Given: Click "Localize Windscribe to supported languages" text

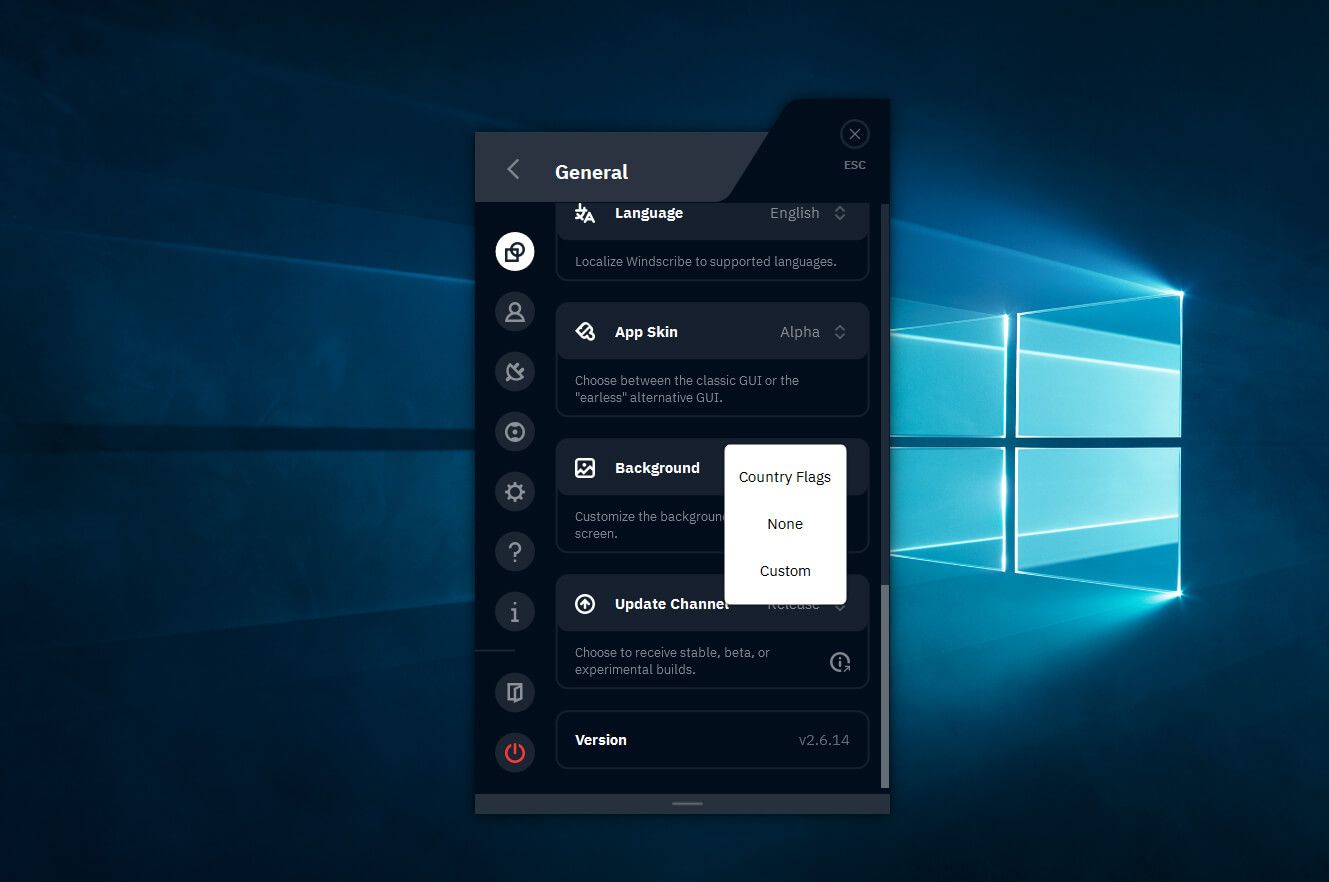Looking at the screenshot, I should tap(705, 262).
